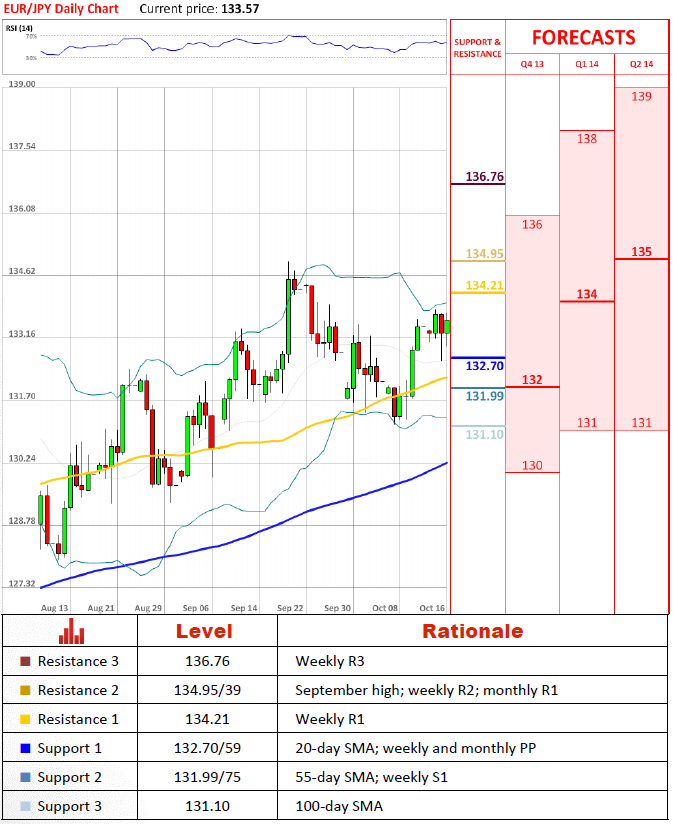The width and height of the screenshot is (673, 824).
Task: Click the Resistance 2 gold color square
Action: click(x=24, y=691)
